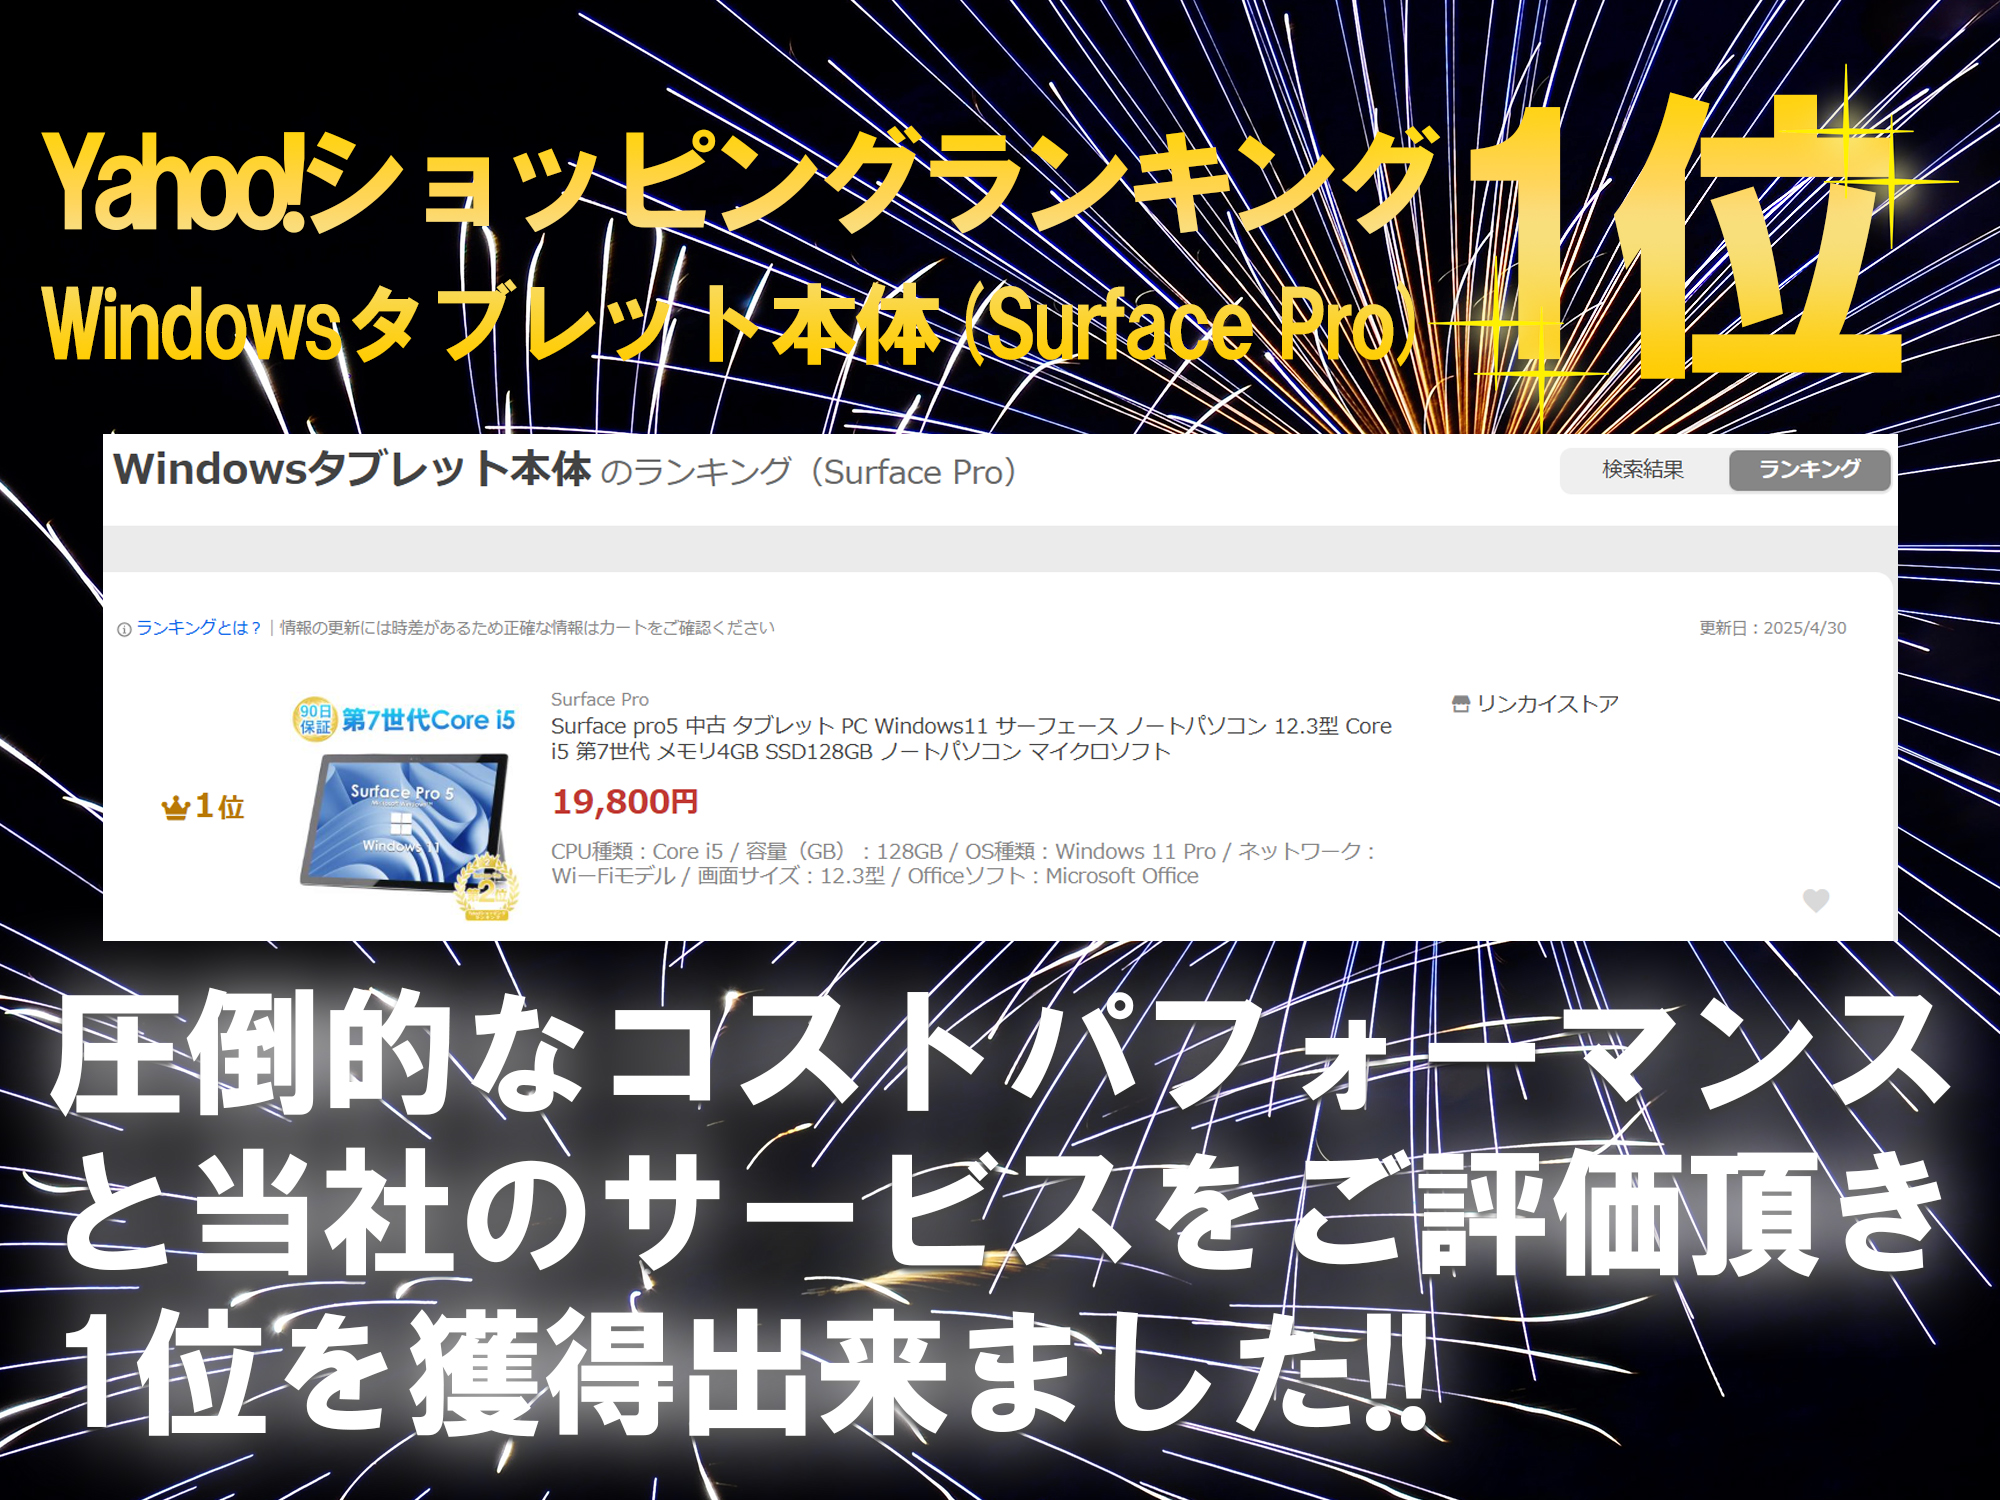Click the 90日保証 badge on product image
This screenshot has height=1500, width=2000.
(x=315, y=719)
